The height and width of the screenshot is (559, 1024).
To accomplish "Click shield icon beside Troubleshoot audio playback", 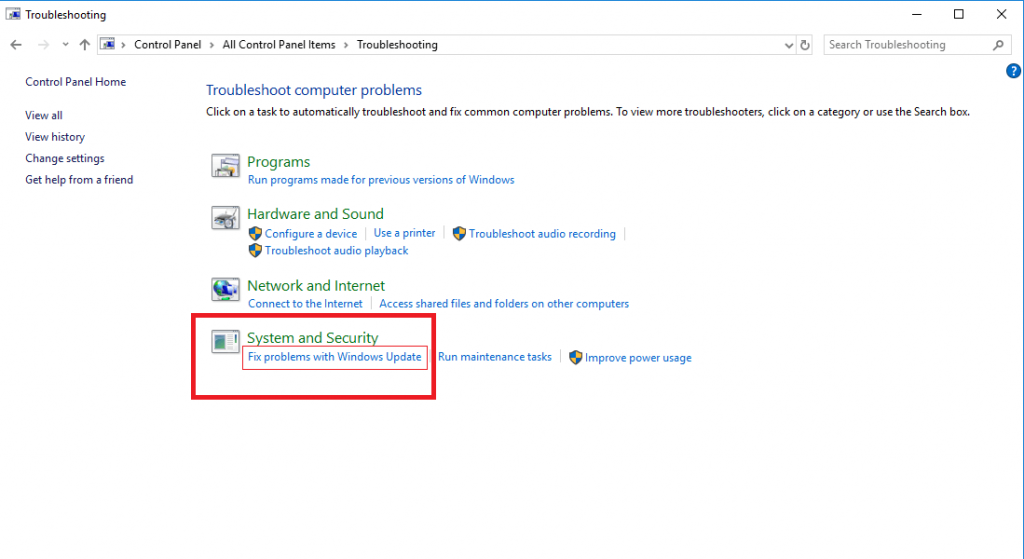I will pos(255,250).
